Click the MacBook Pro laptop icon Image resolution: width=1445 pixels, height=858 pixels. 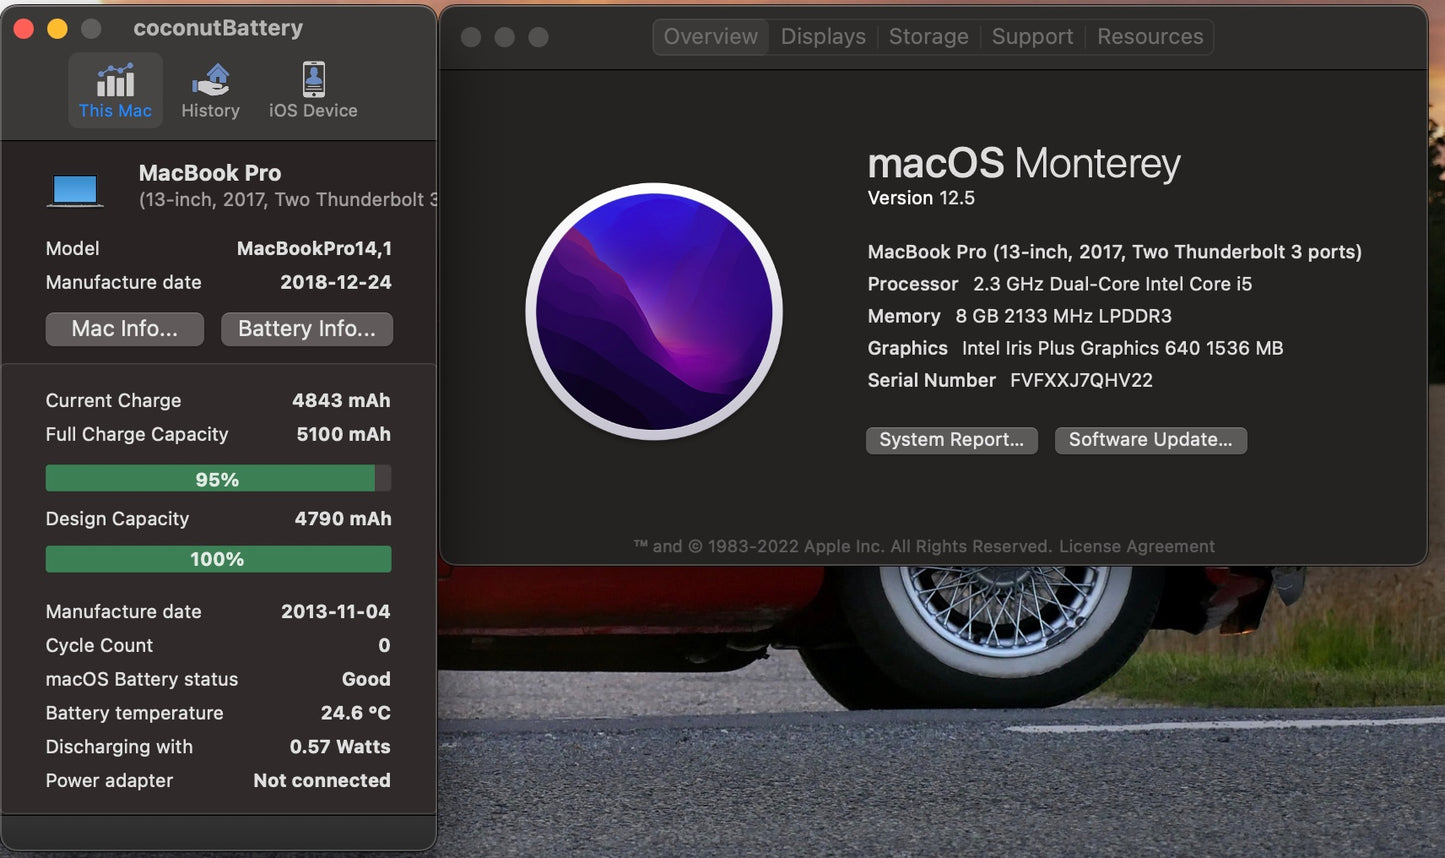75,187
